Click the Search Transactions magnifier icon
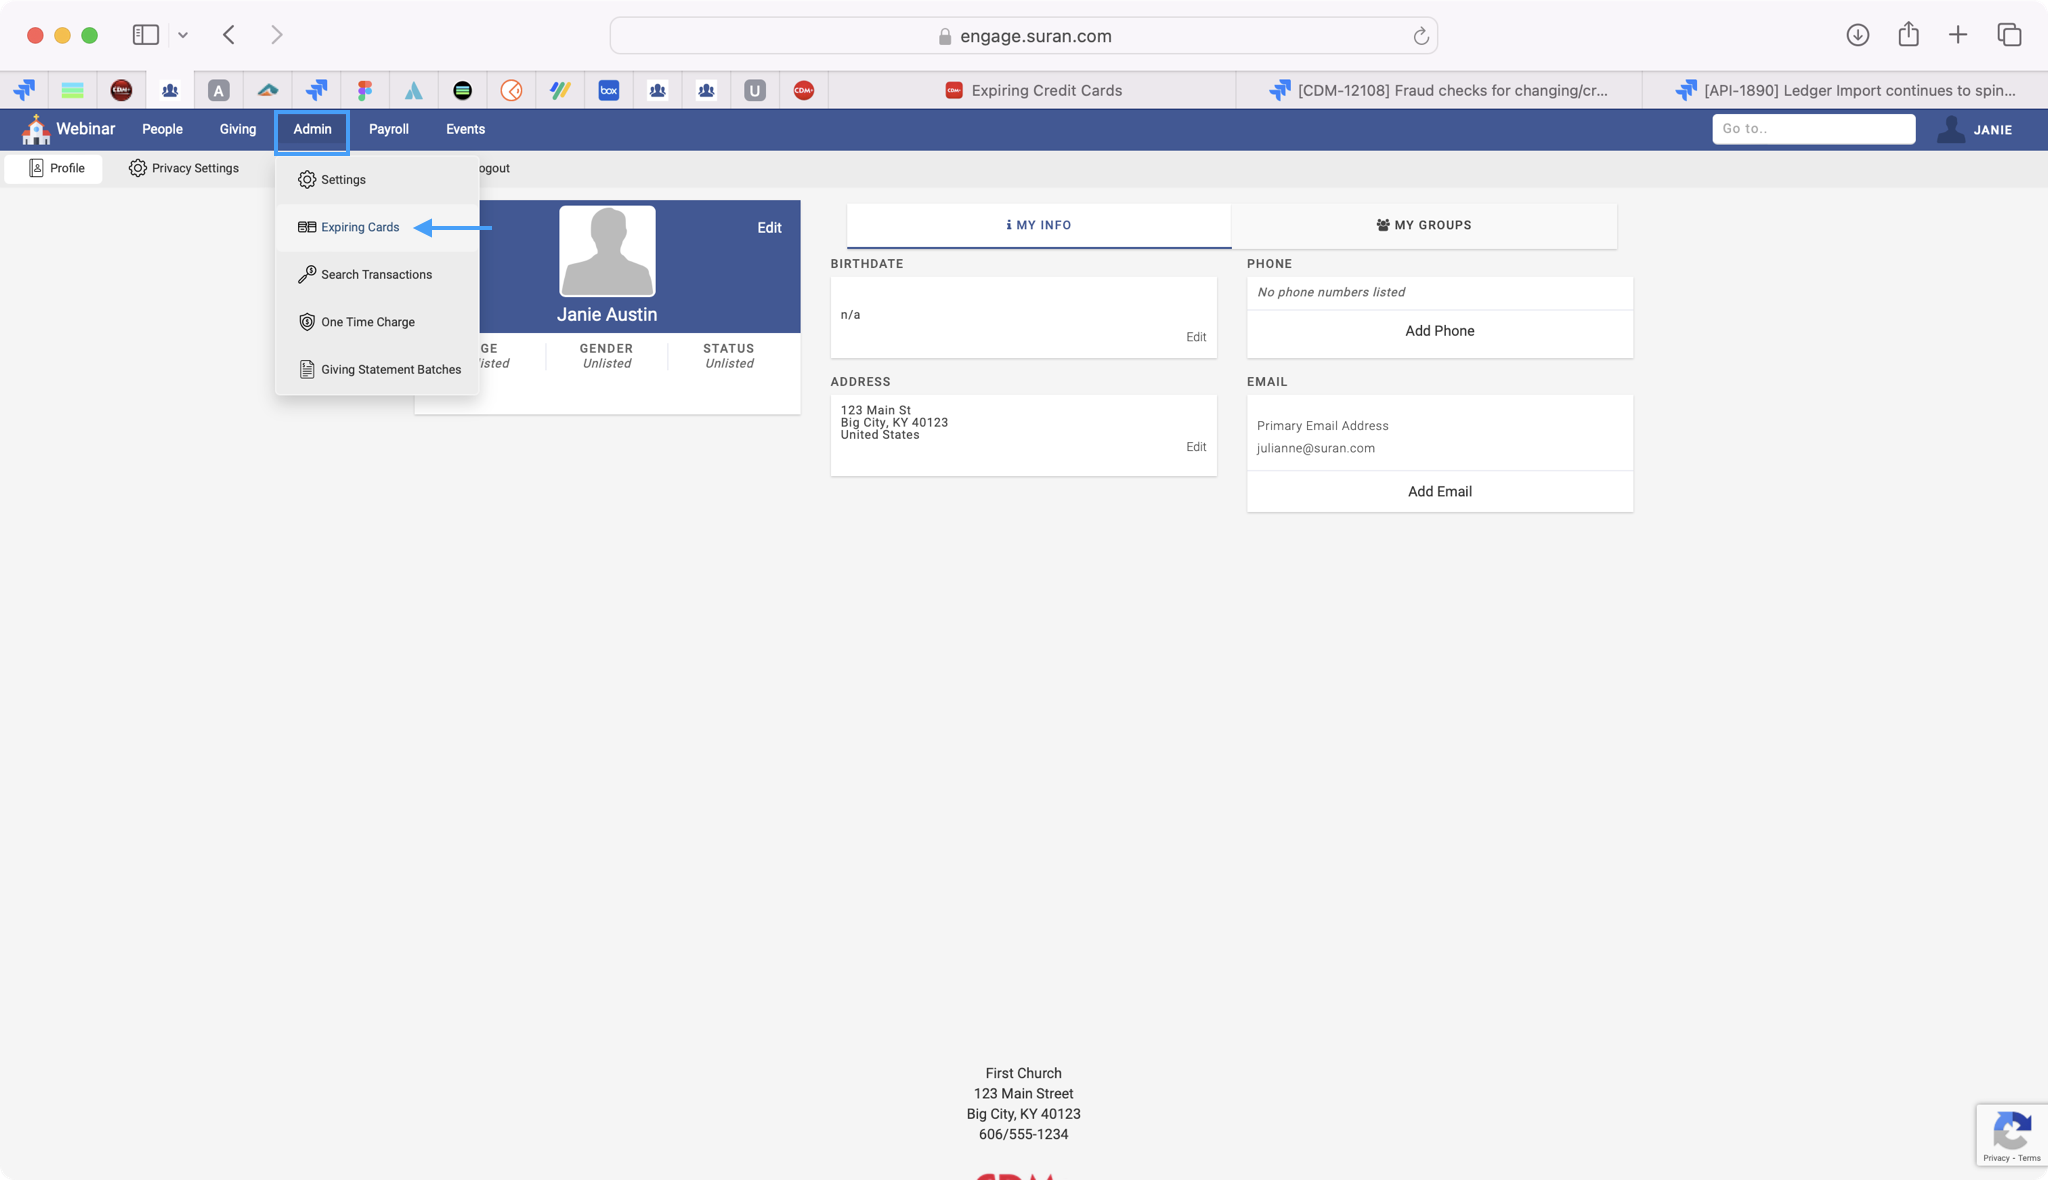2048x1180 pixels. (307, 274)
